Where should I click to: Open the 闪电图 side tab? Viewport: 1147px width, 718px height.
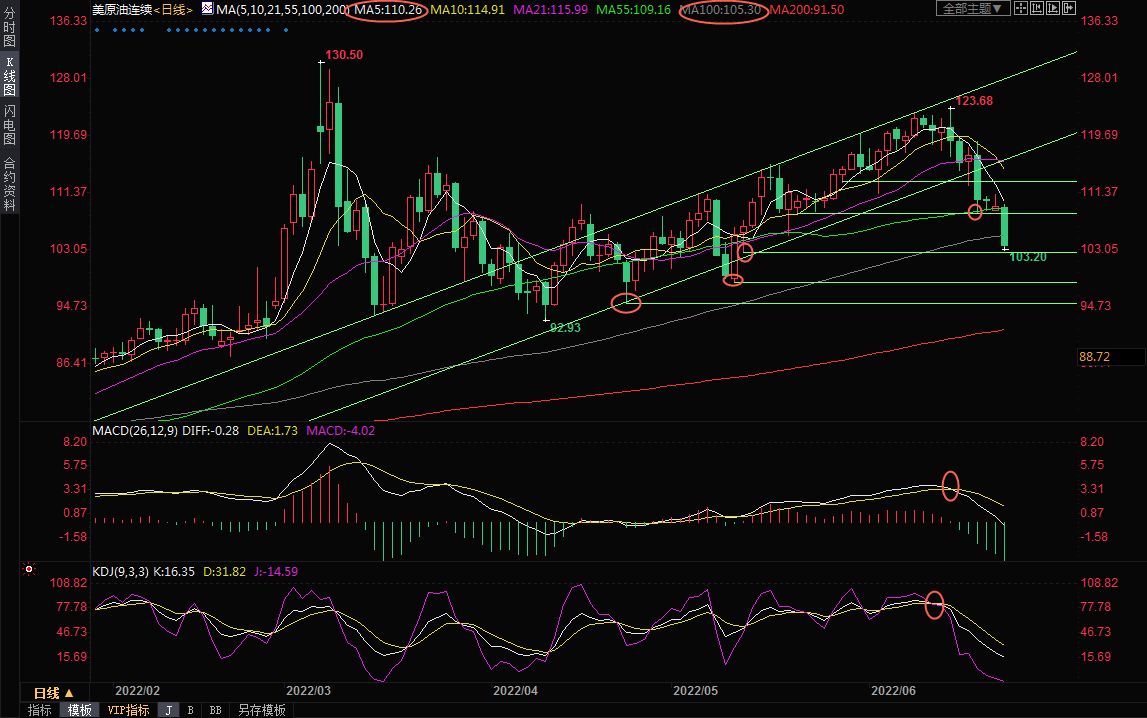[9, 124]
